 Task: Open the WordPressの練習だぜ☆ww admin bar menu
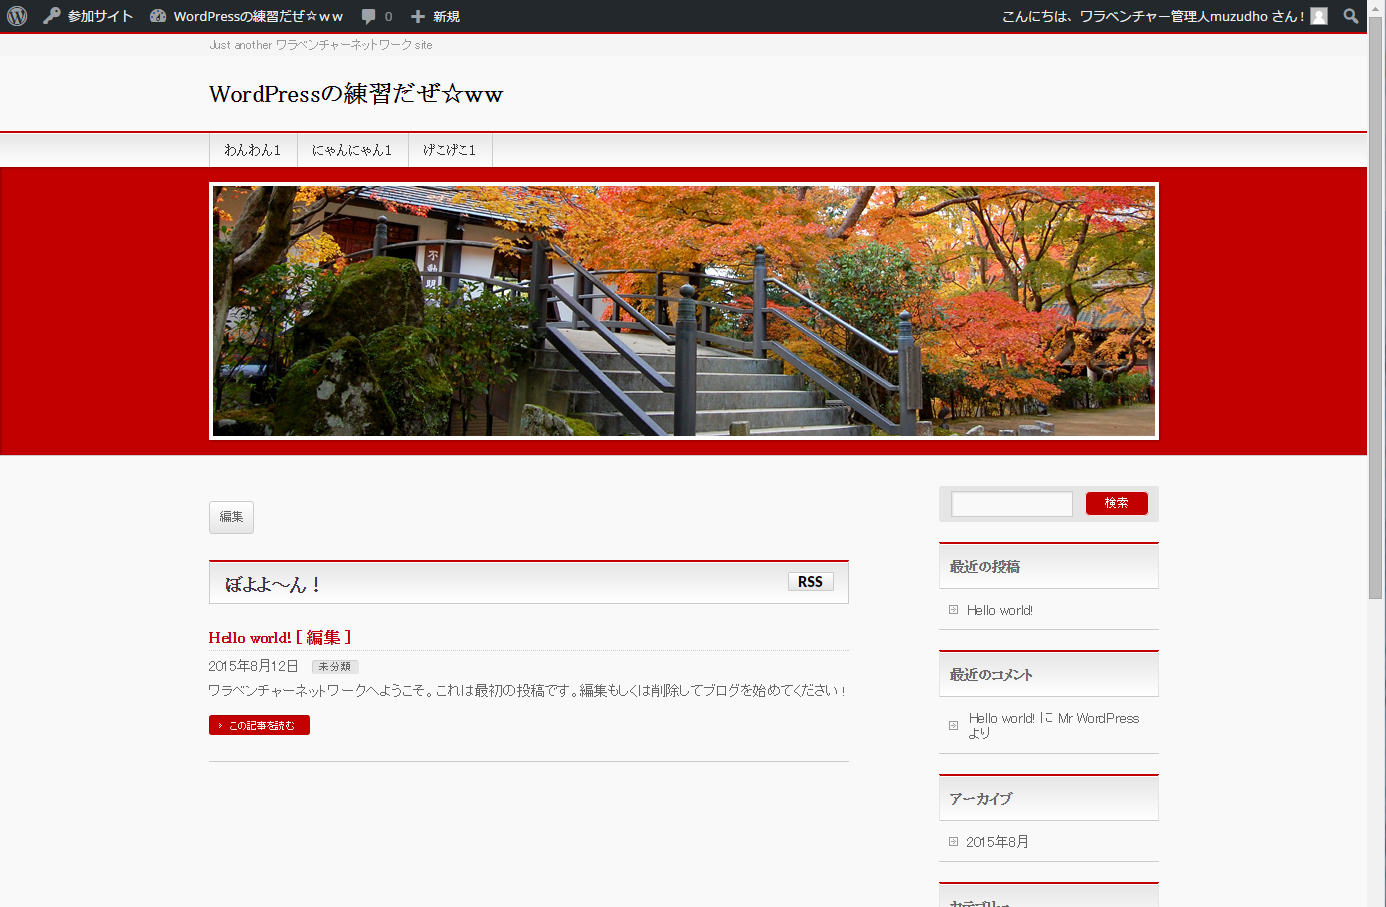tap(258, 17)
